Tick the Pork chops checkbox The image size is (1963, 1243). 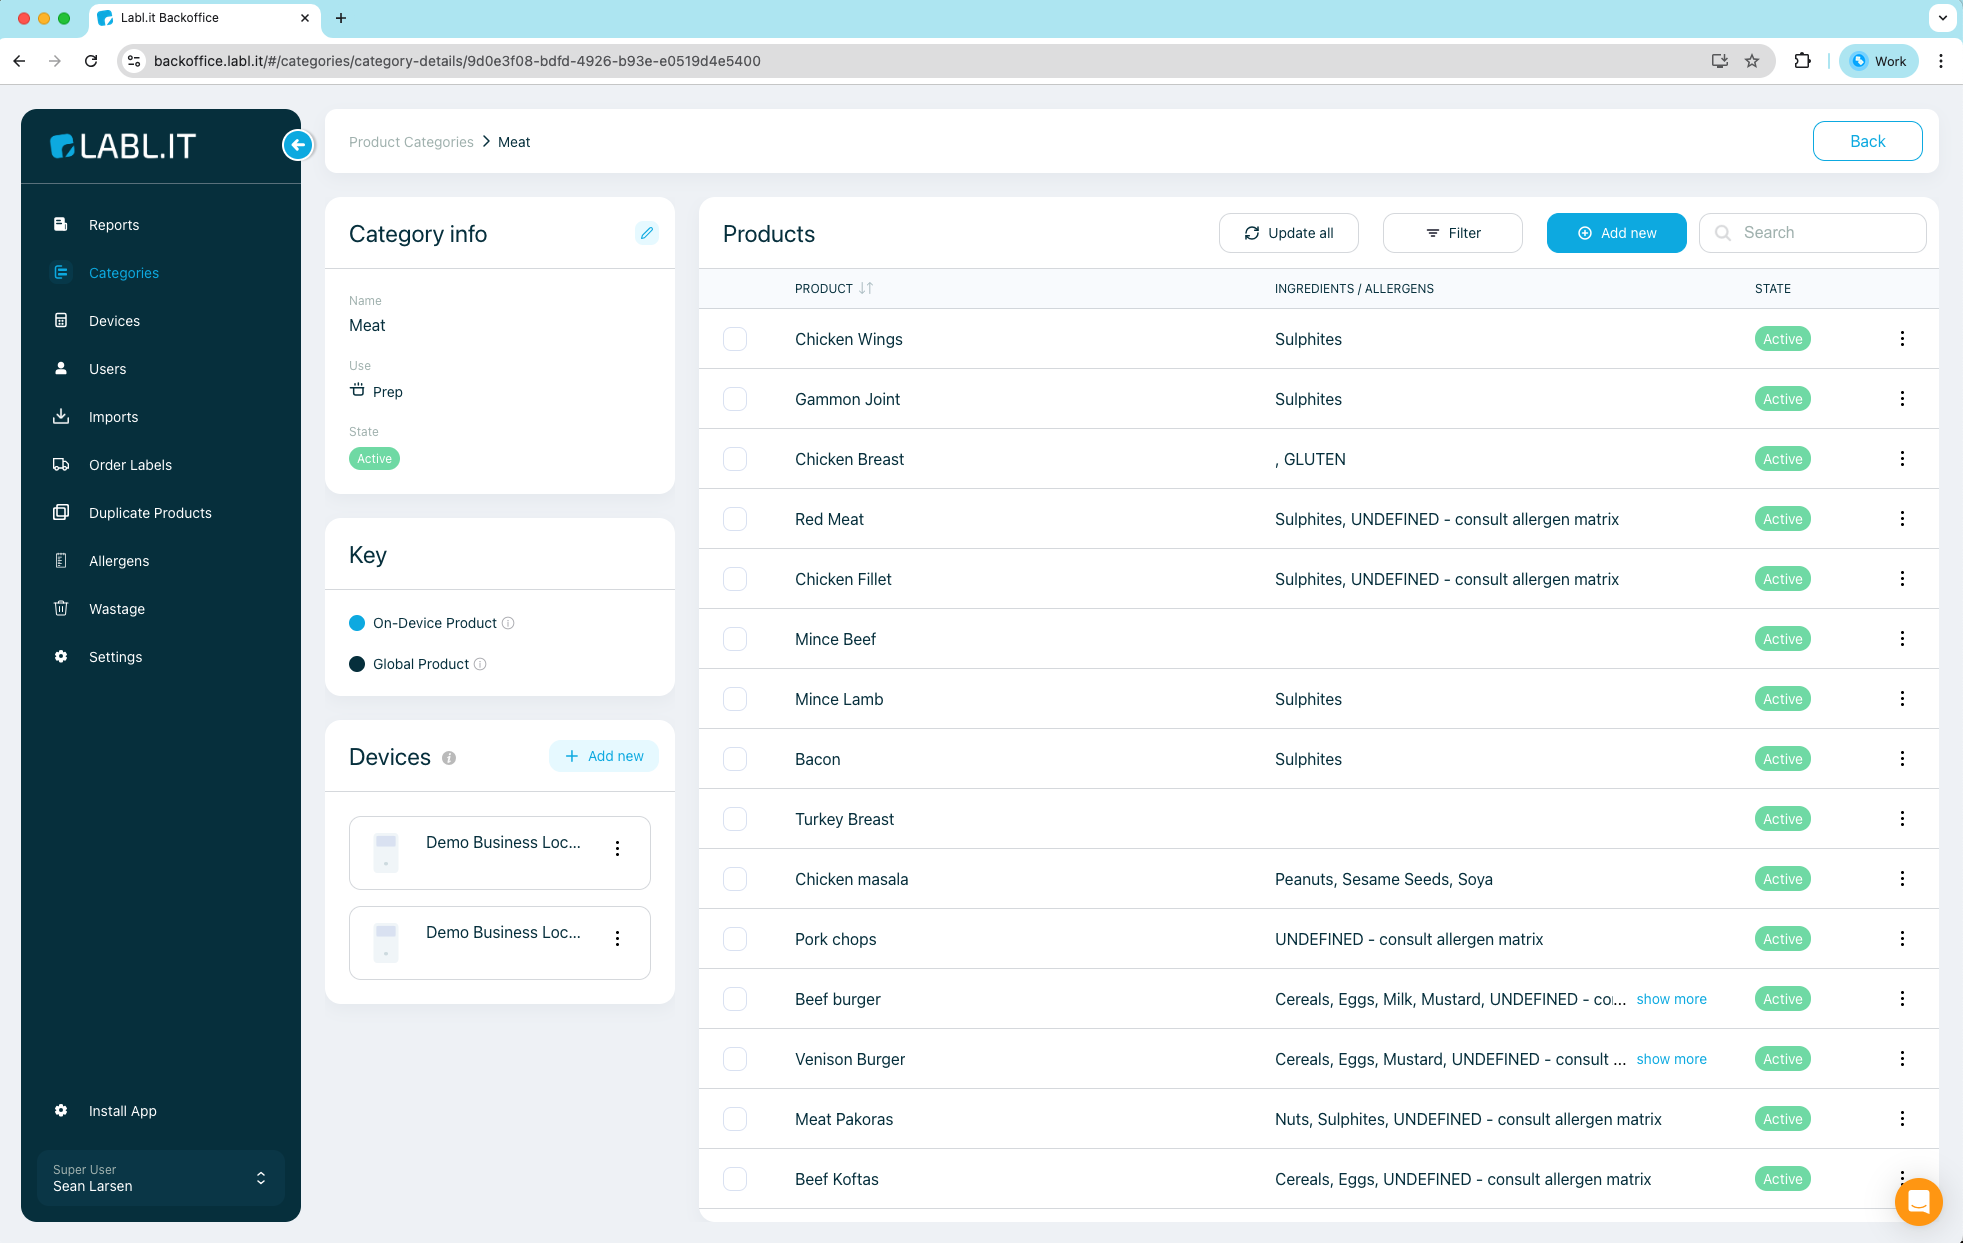735,939
